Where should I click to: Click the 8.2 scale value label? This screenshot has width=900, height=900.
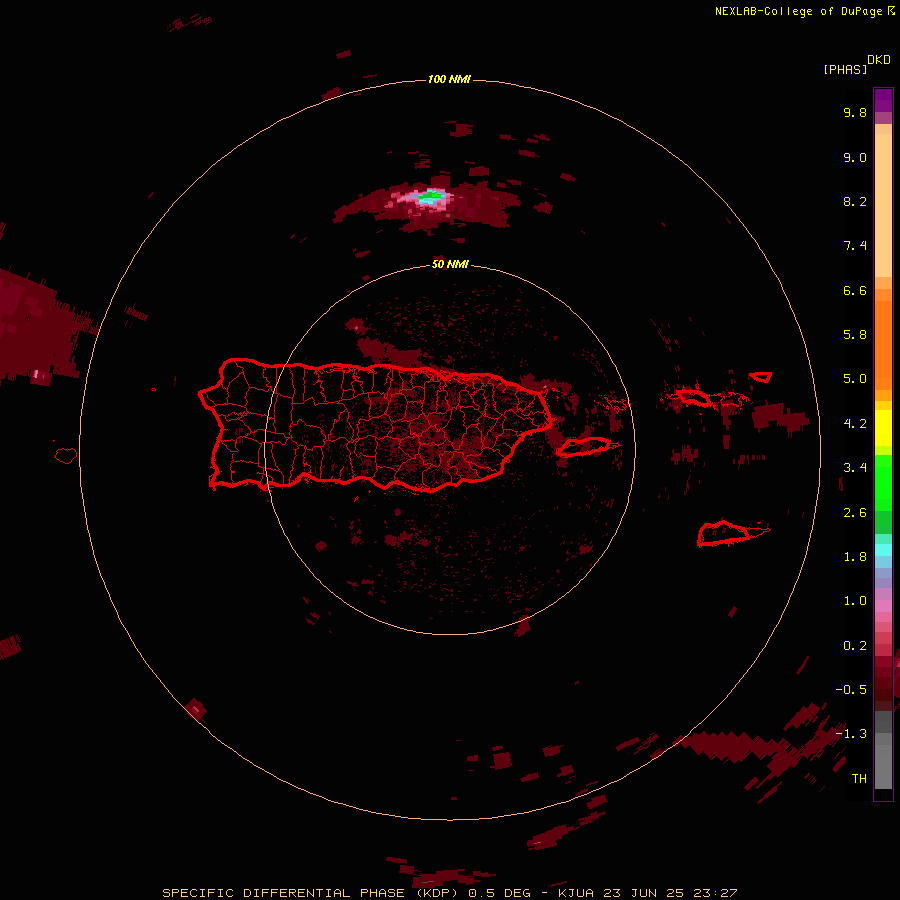[855, 201]
